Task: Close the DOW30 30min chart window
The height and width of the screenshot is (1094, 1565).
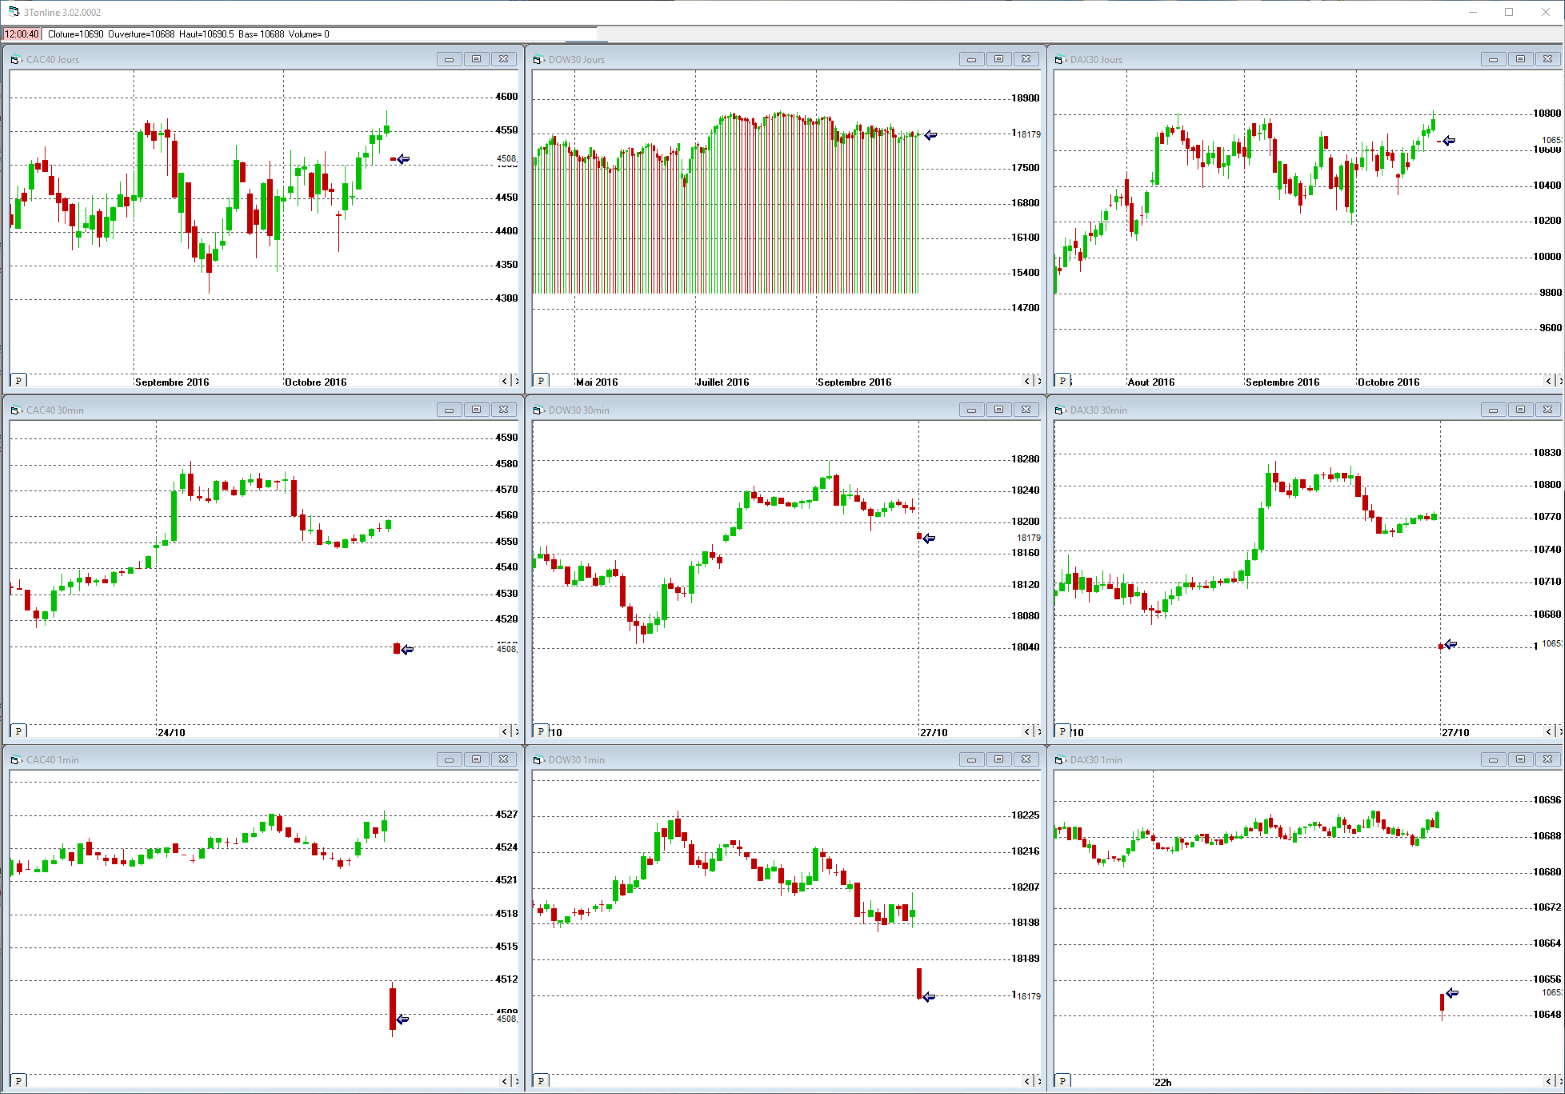Action: tap(1026, 410)
